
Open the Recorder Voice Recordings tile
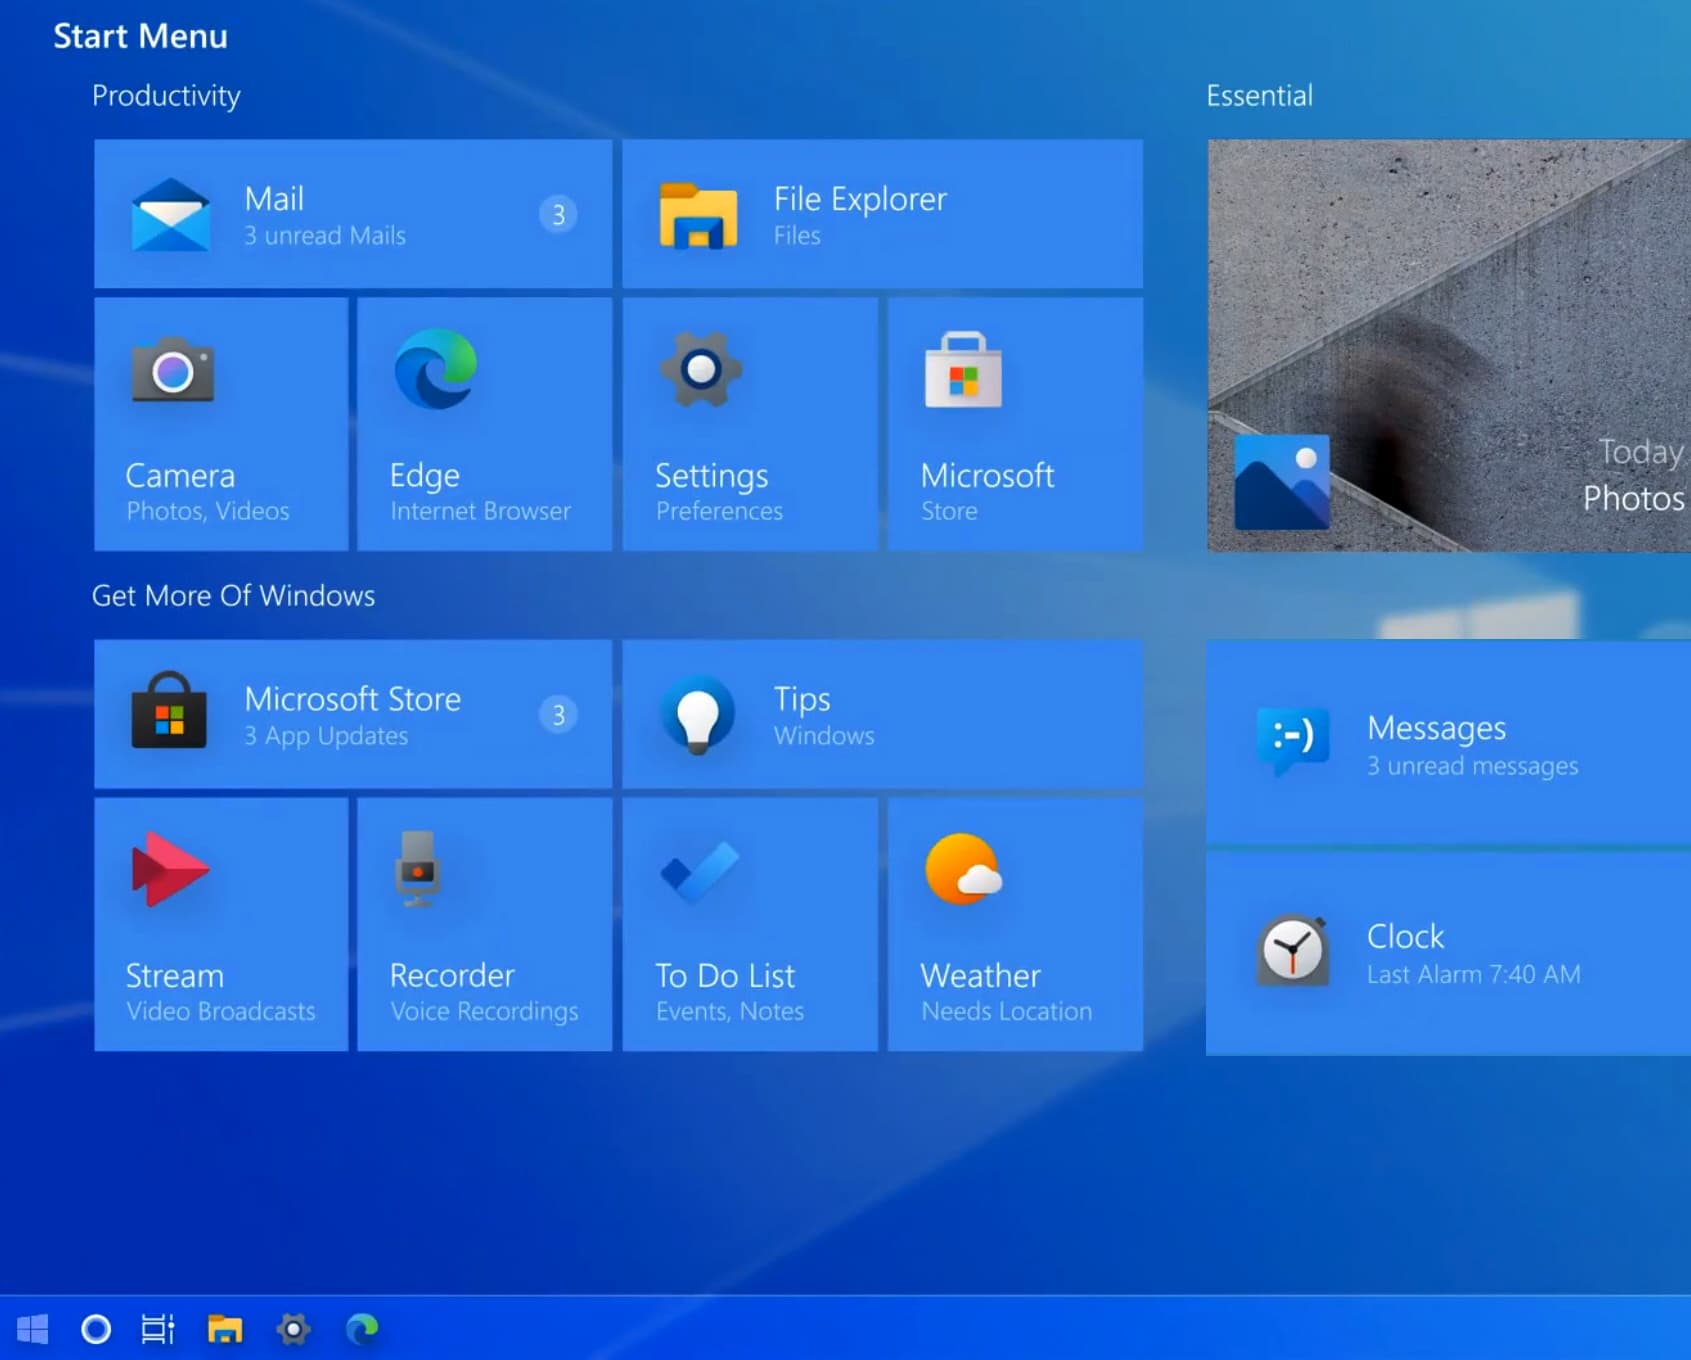coord(484,924)
